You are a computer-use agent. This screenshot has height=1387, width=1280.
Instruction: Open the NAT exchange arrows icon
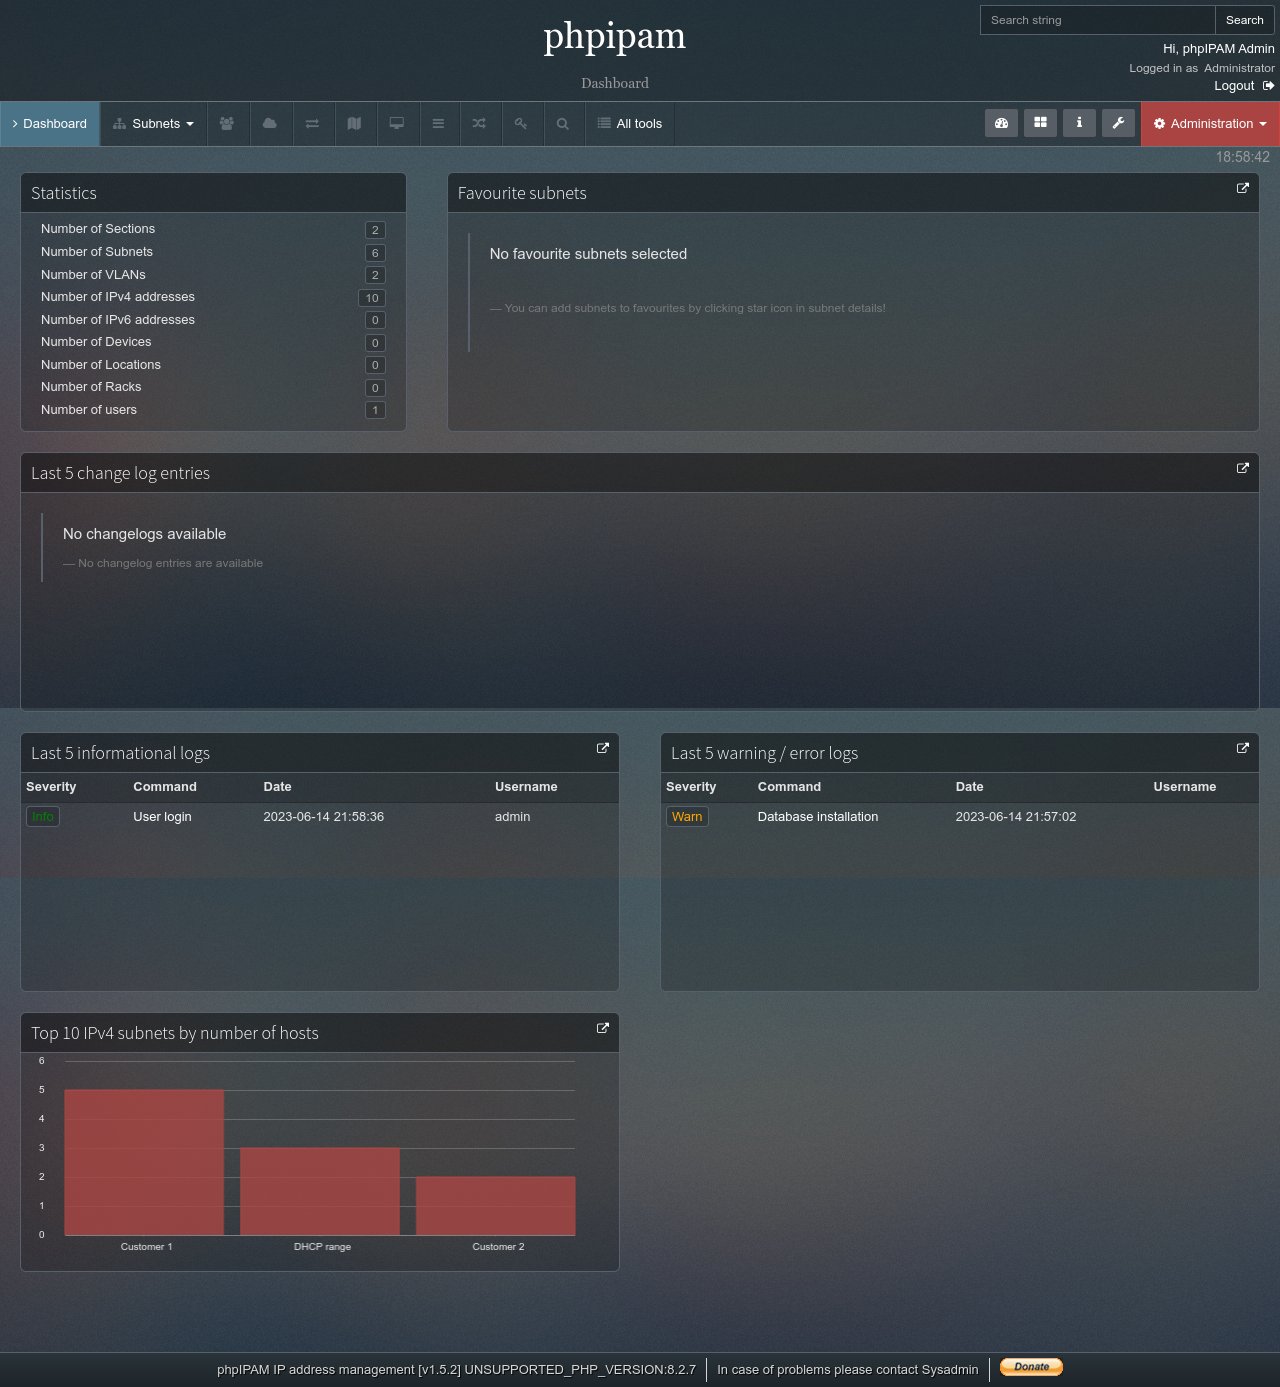click(312, 124)
